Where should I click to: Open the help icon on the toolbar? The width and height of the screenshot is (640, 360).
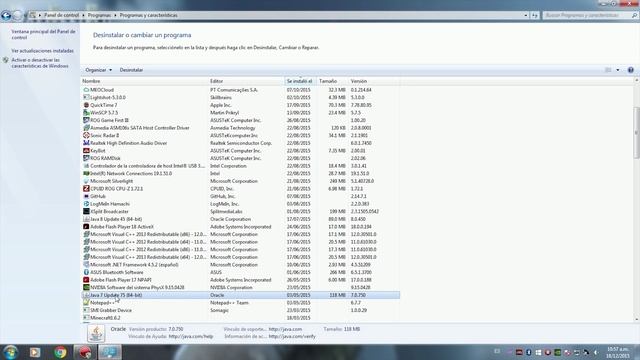(x=631, y=70)
